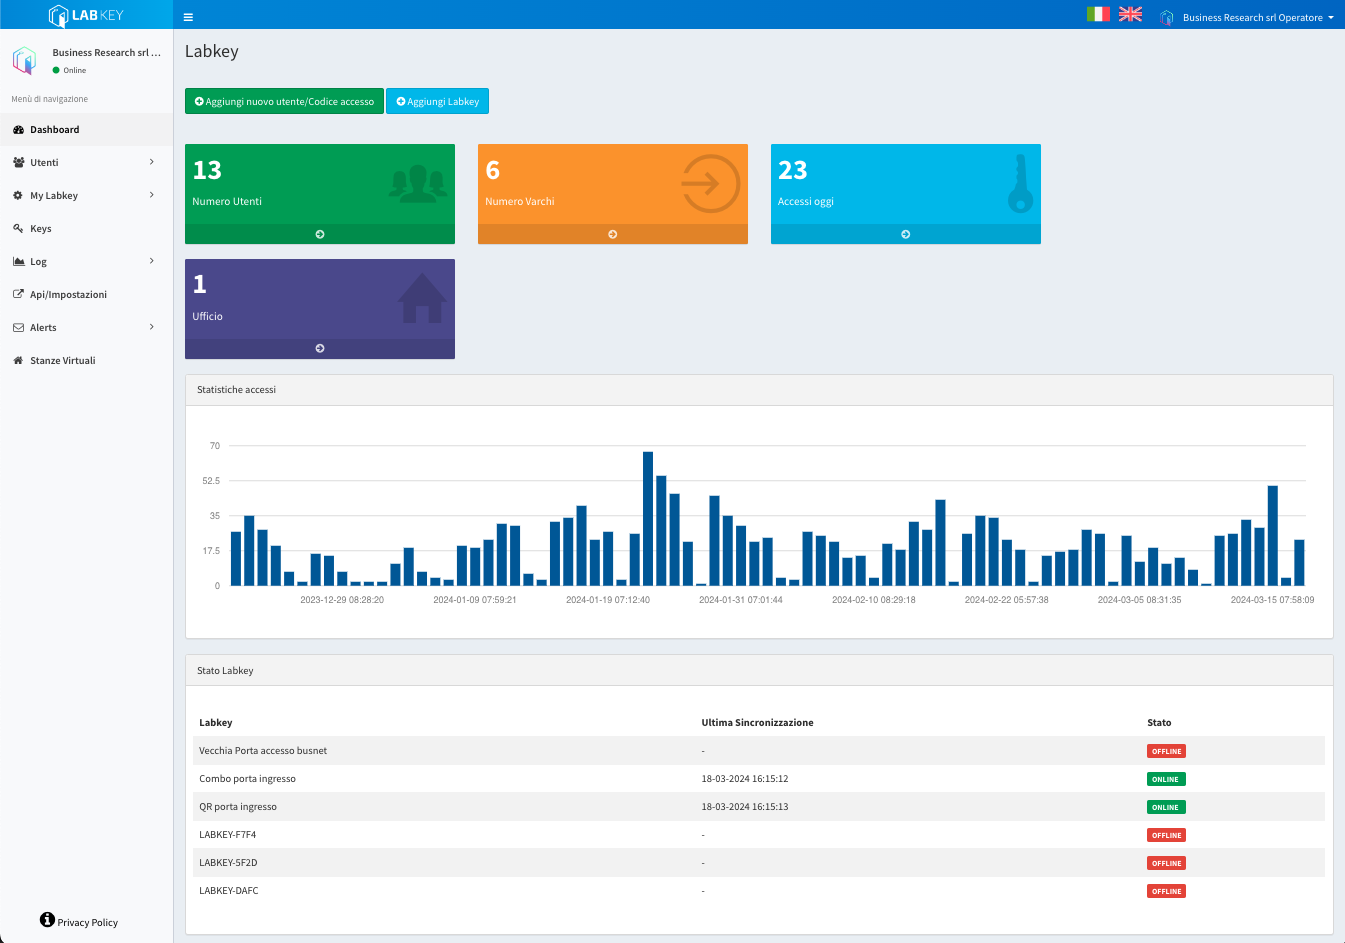Open the Utenti menu item
The width and height of the screenshot is (1345, 943).
(x=86, y=163)
